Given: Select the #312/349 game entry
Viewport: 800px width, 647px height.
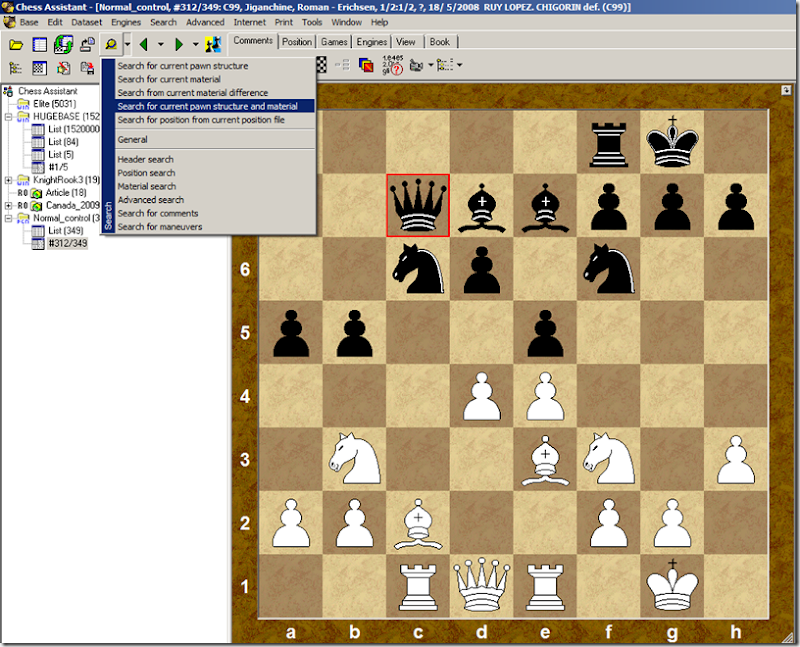Looking at the screenshot, I should click(x=67, y=243).
